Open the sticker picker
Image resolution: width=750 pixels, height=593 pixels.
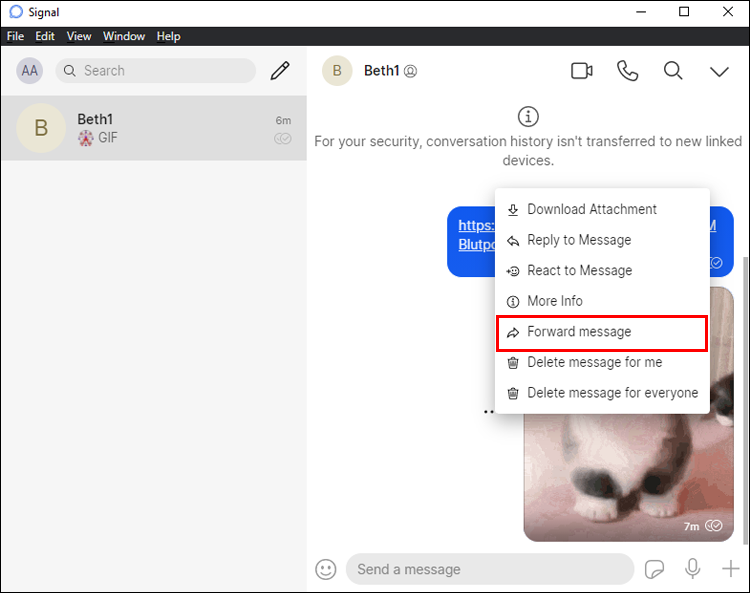coord(654,569)
